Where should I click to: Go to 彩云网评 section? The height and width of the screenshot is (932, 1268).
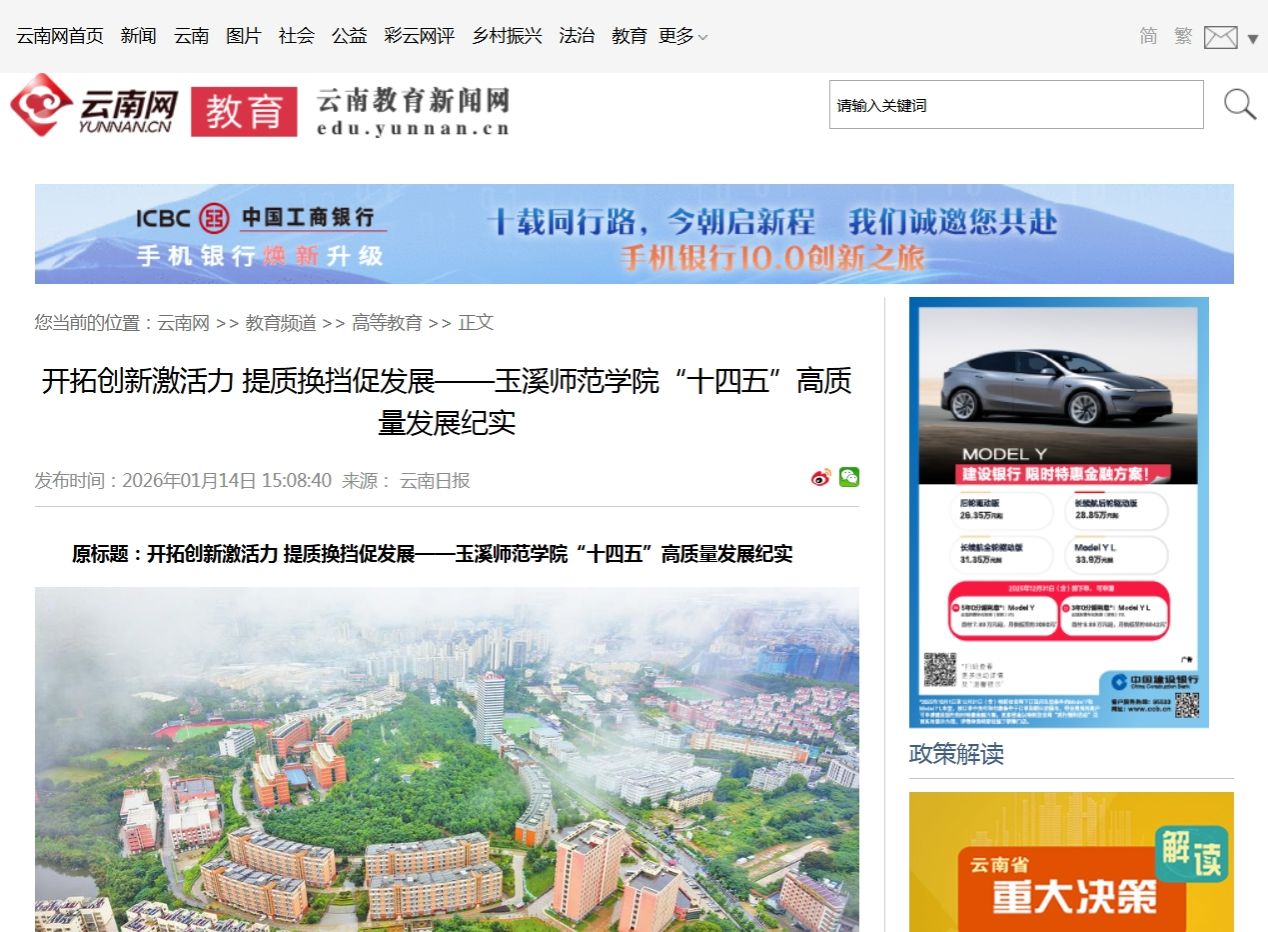click(419, 36)
